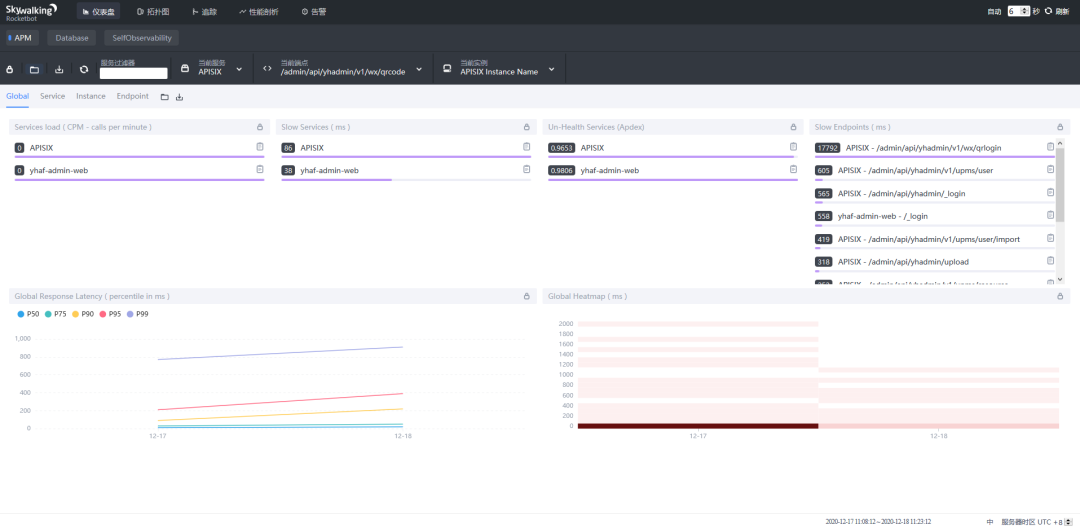The width and height of the screenshot is (1080, 529).
Task: Switch to the Instance tab
Action: coord(91,96)
